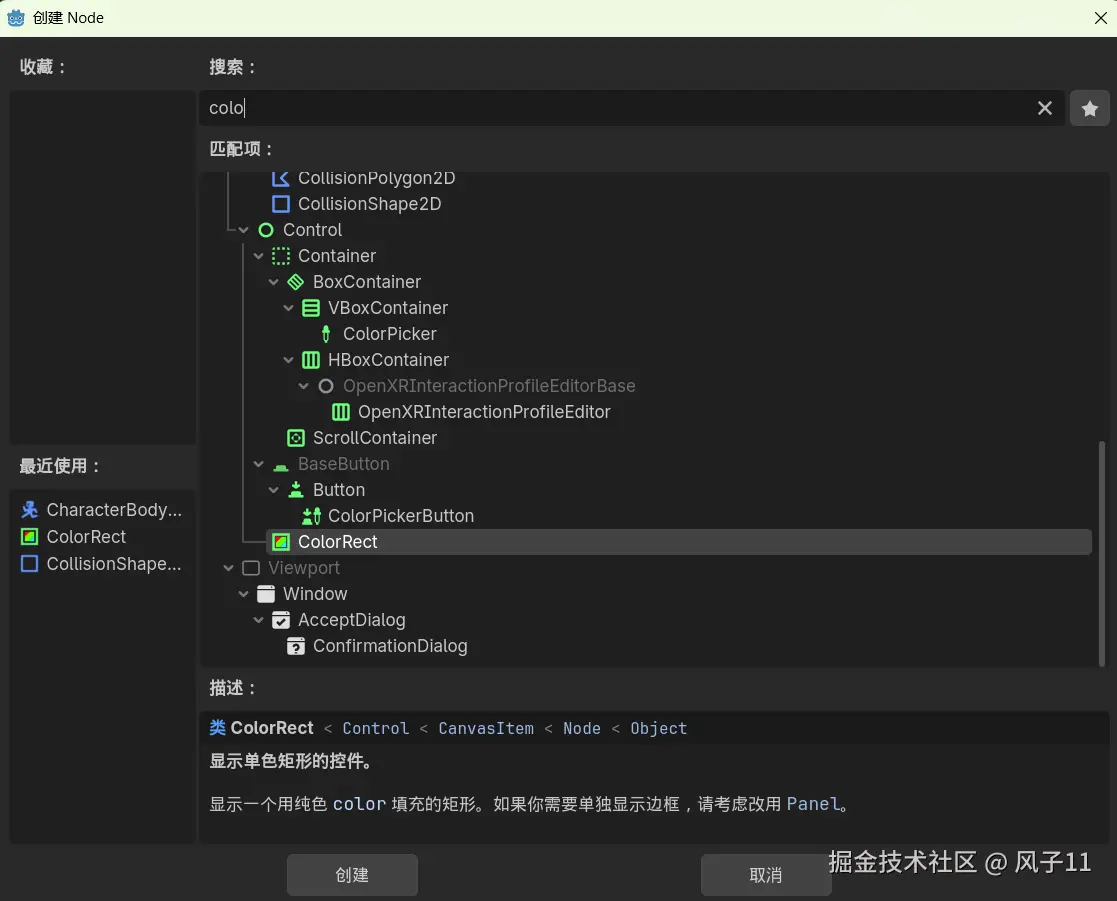Select ScrollContainer in the tree
The image size is (1117, 901).
tap(375, 438)
